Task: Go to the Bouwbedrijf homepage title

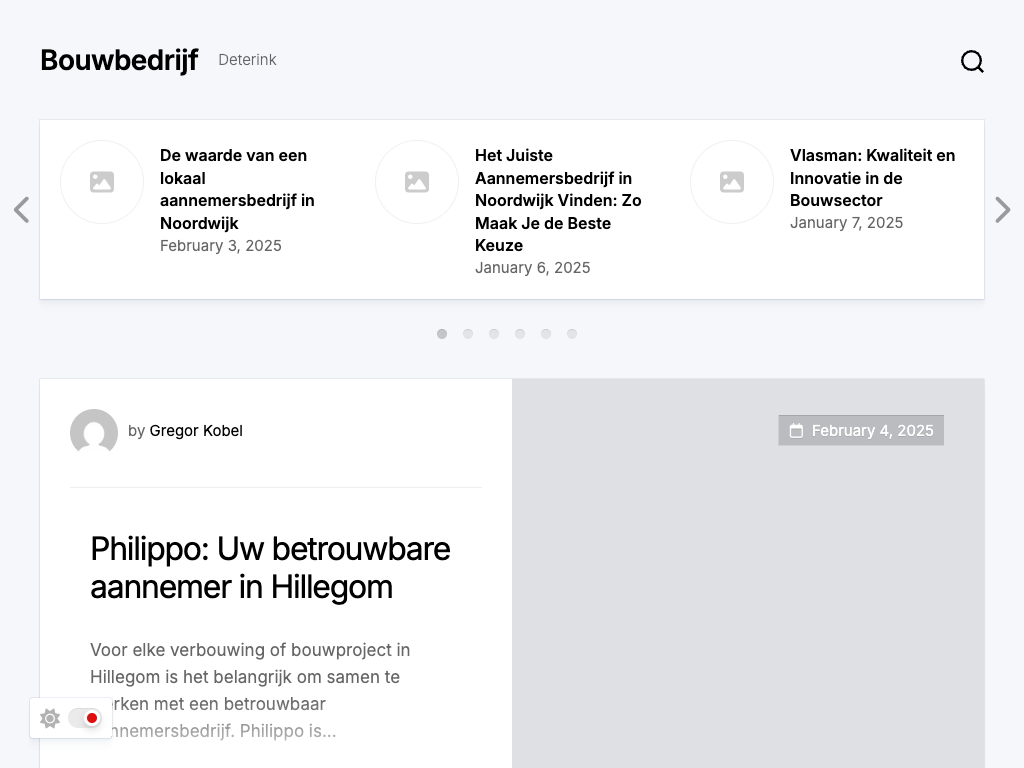Action: tap(119, 60)
